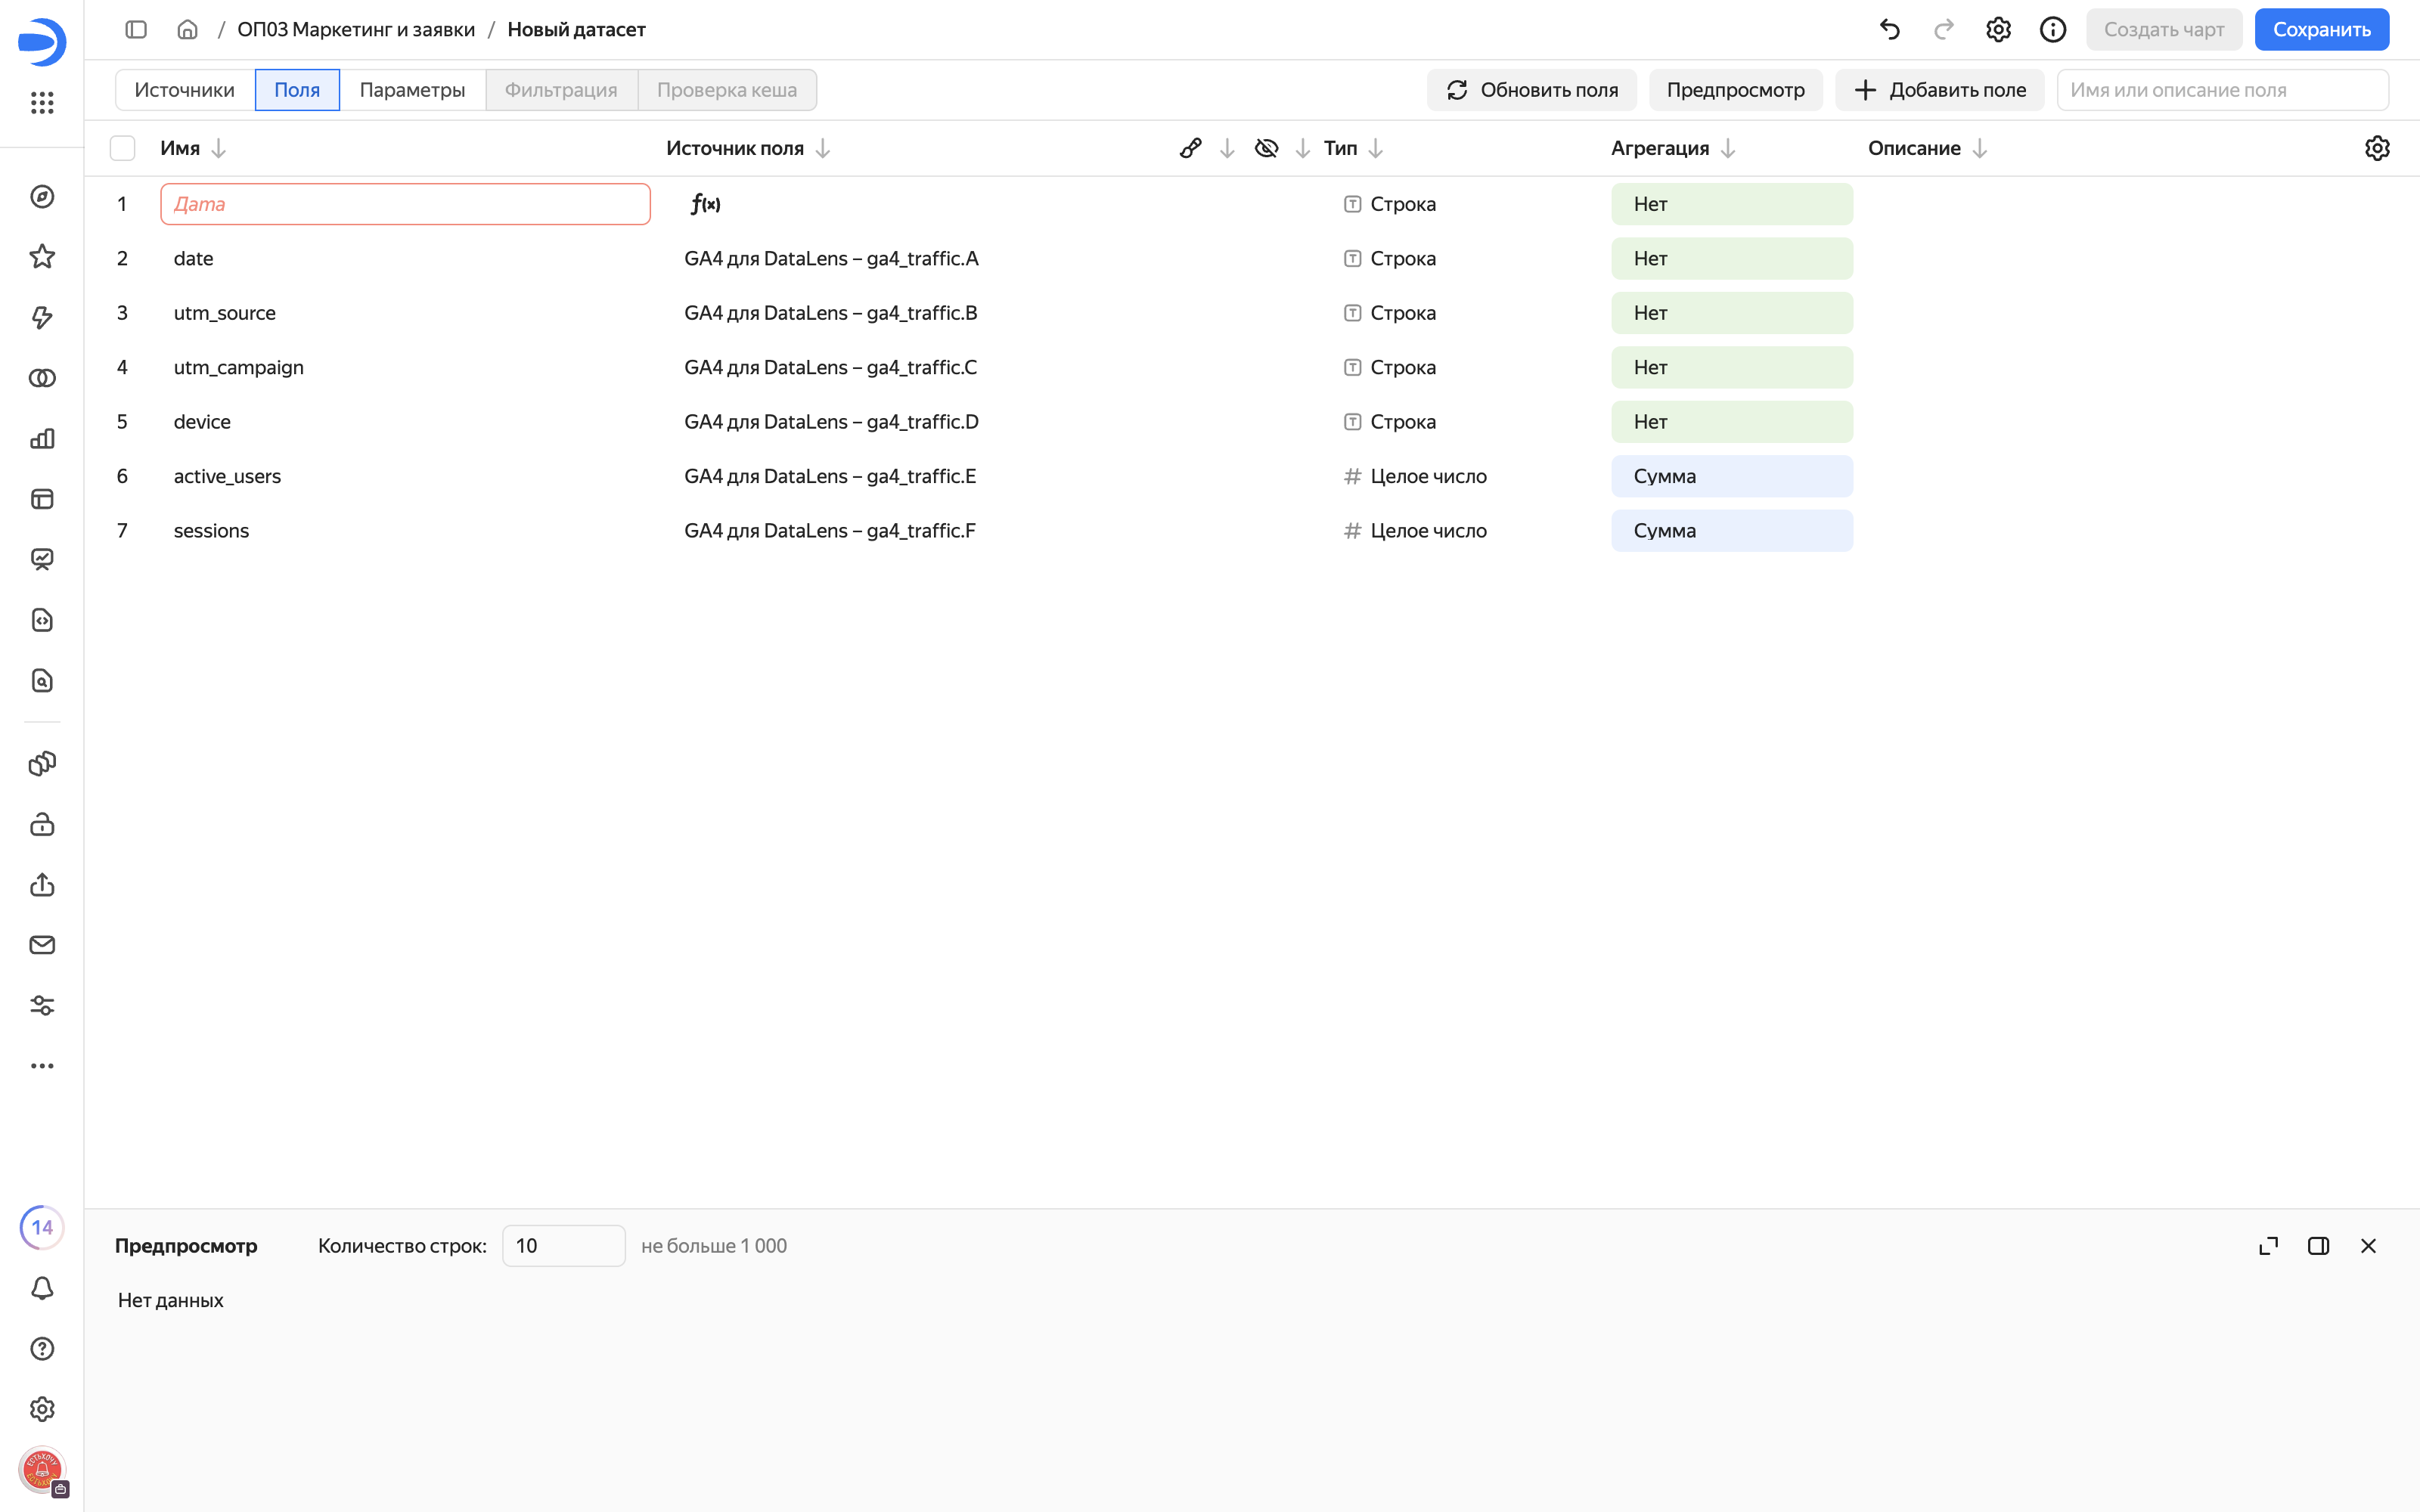Open the lightning bolt connections icon
This screenshot has width=2420, height=1512.
tap(42, 318)
